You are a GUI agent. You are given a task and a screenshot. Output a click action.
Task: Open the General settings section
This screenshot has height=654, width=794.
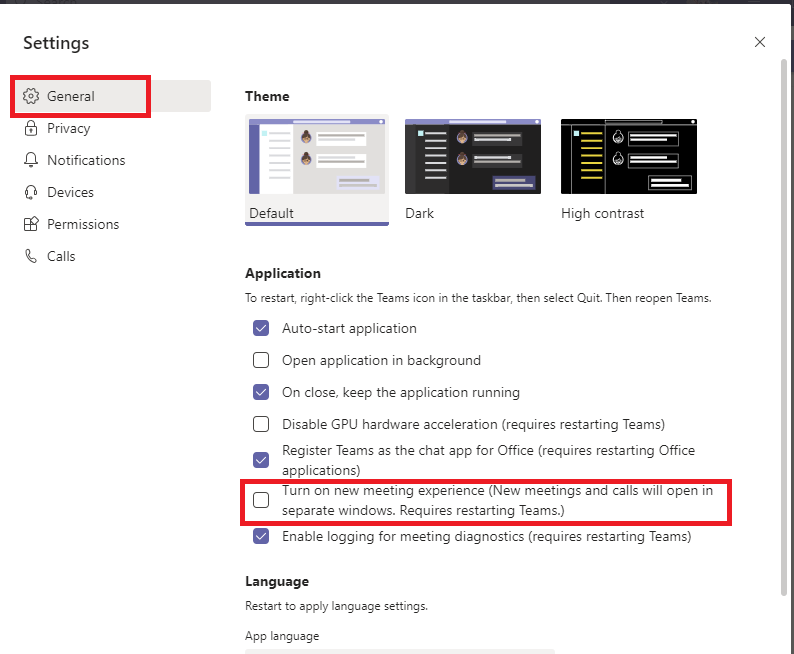pos(111,96)
